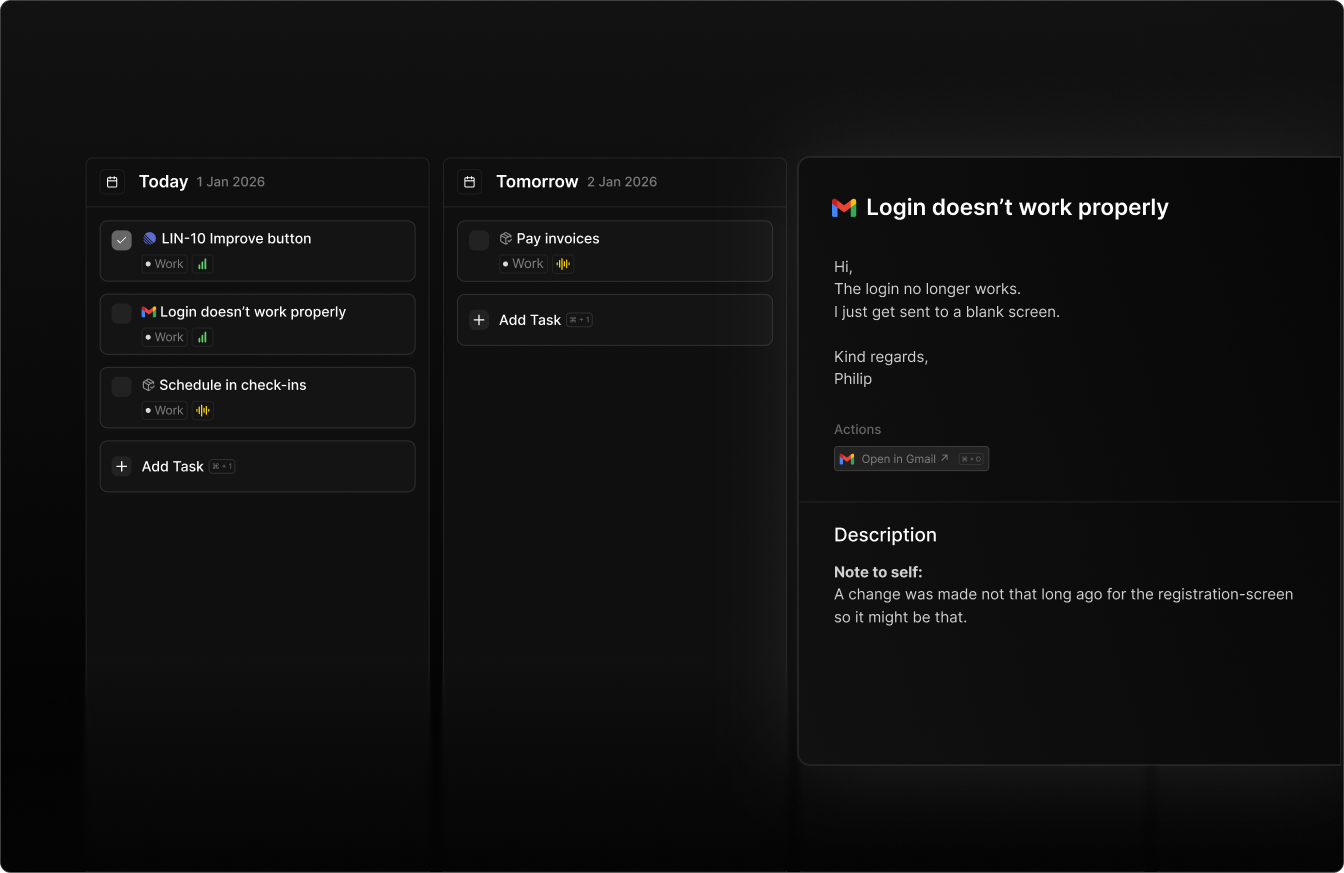Click the green priority bars on LIN-10 task
Viewport: 1344px width, 873px height.
[202, 264]
